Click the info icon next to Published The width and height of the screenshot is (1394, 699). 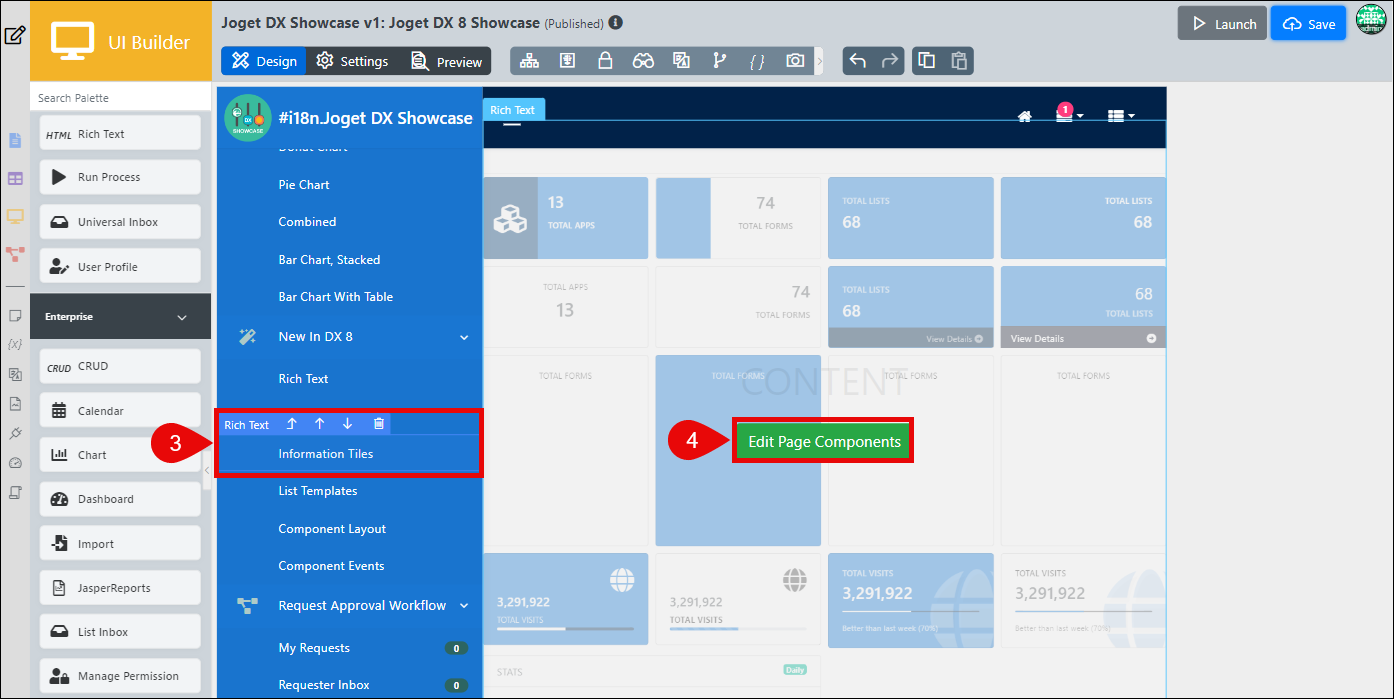coord(615,22)
